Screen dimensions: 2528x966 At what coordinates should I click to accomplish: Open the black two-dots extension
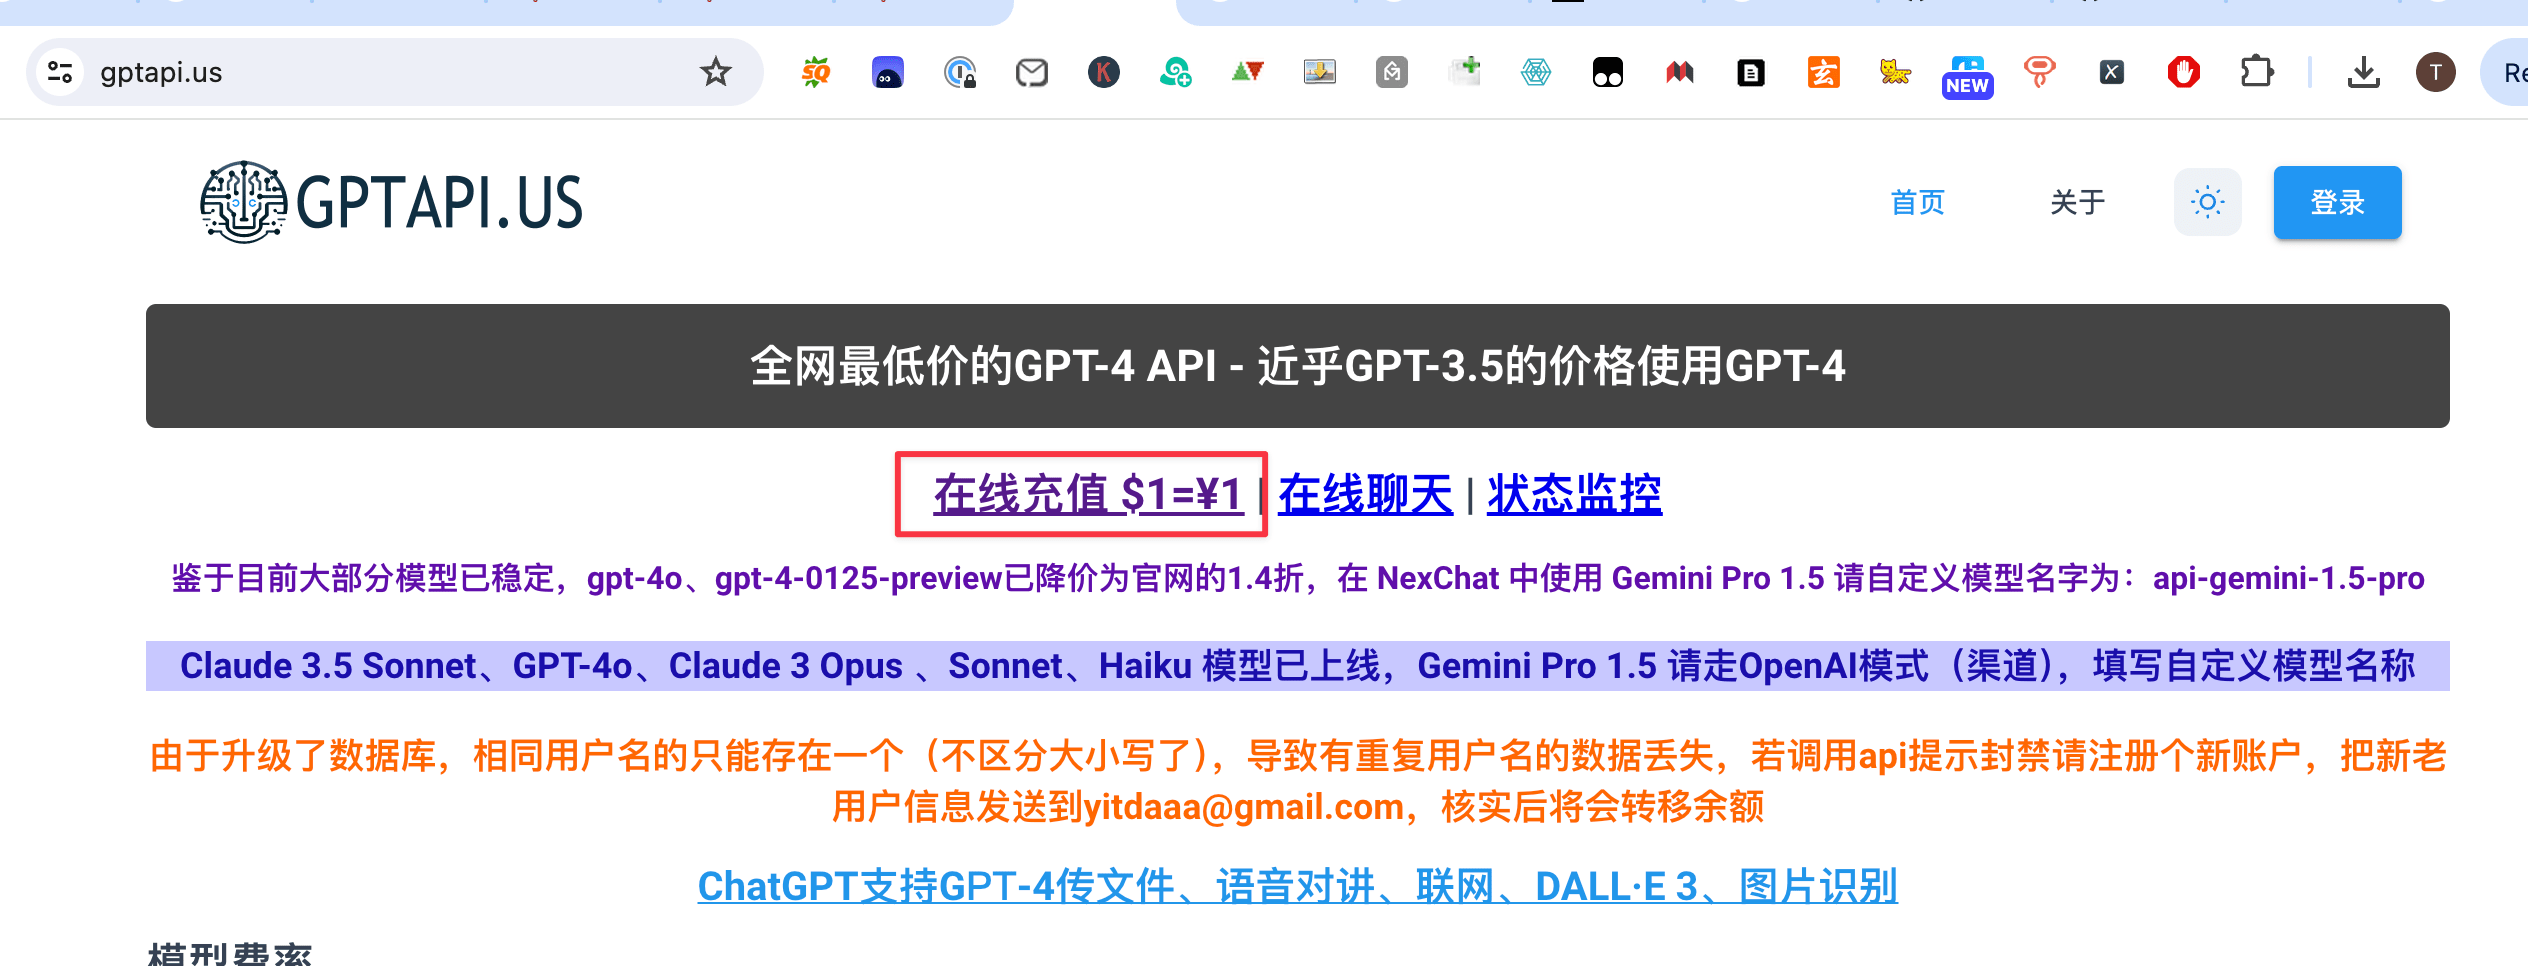click(1608, 72)
